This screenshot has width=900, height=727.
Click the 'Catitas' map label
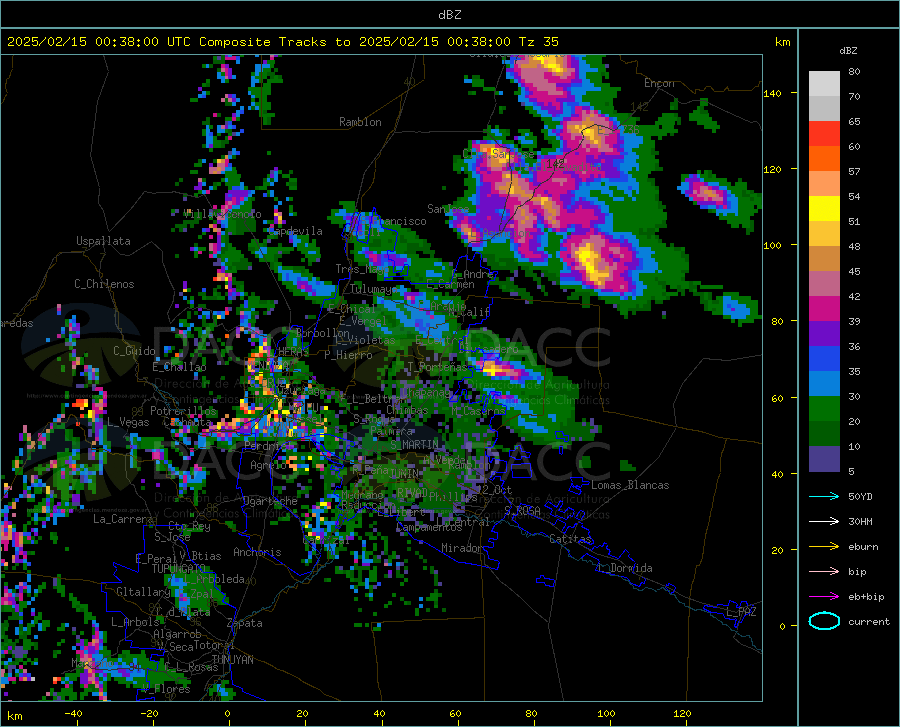[570, 539]
